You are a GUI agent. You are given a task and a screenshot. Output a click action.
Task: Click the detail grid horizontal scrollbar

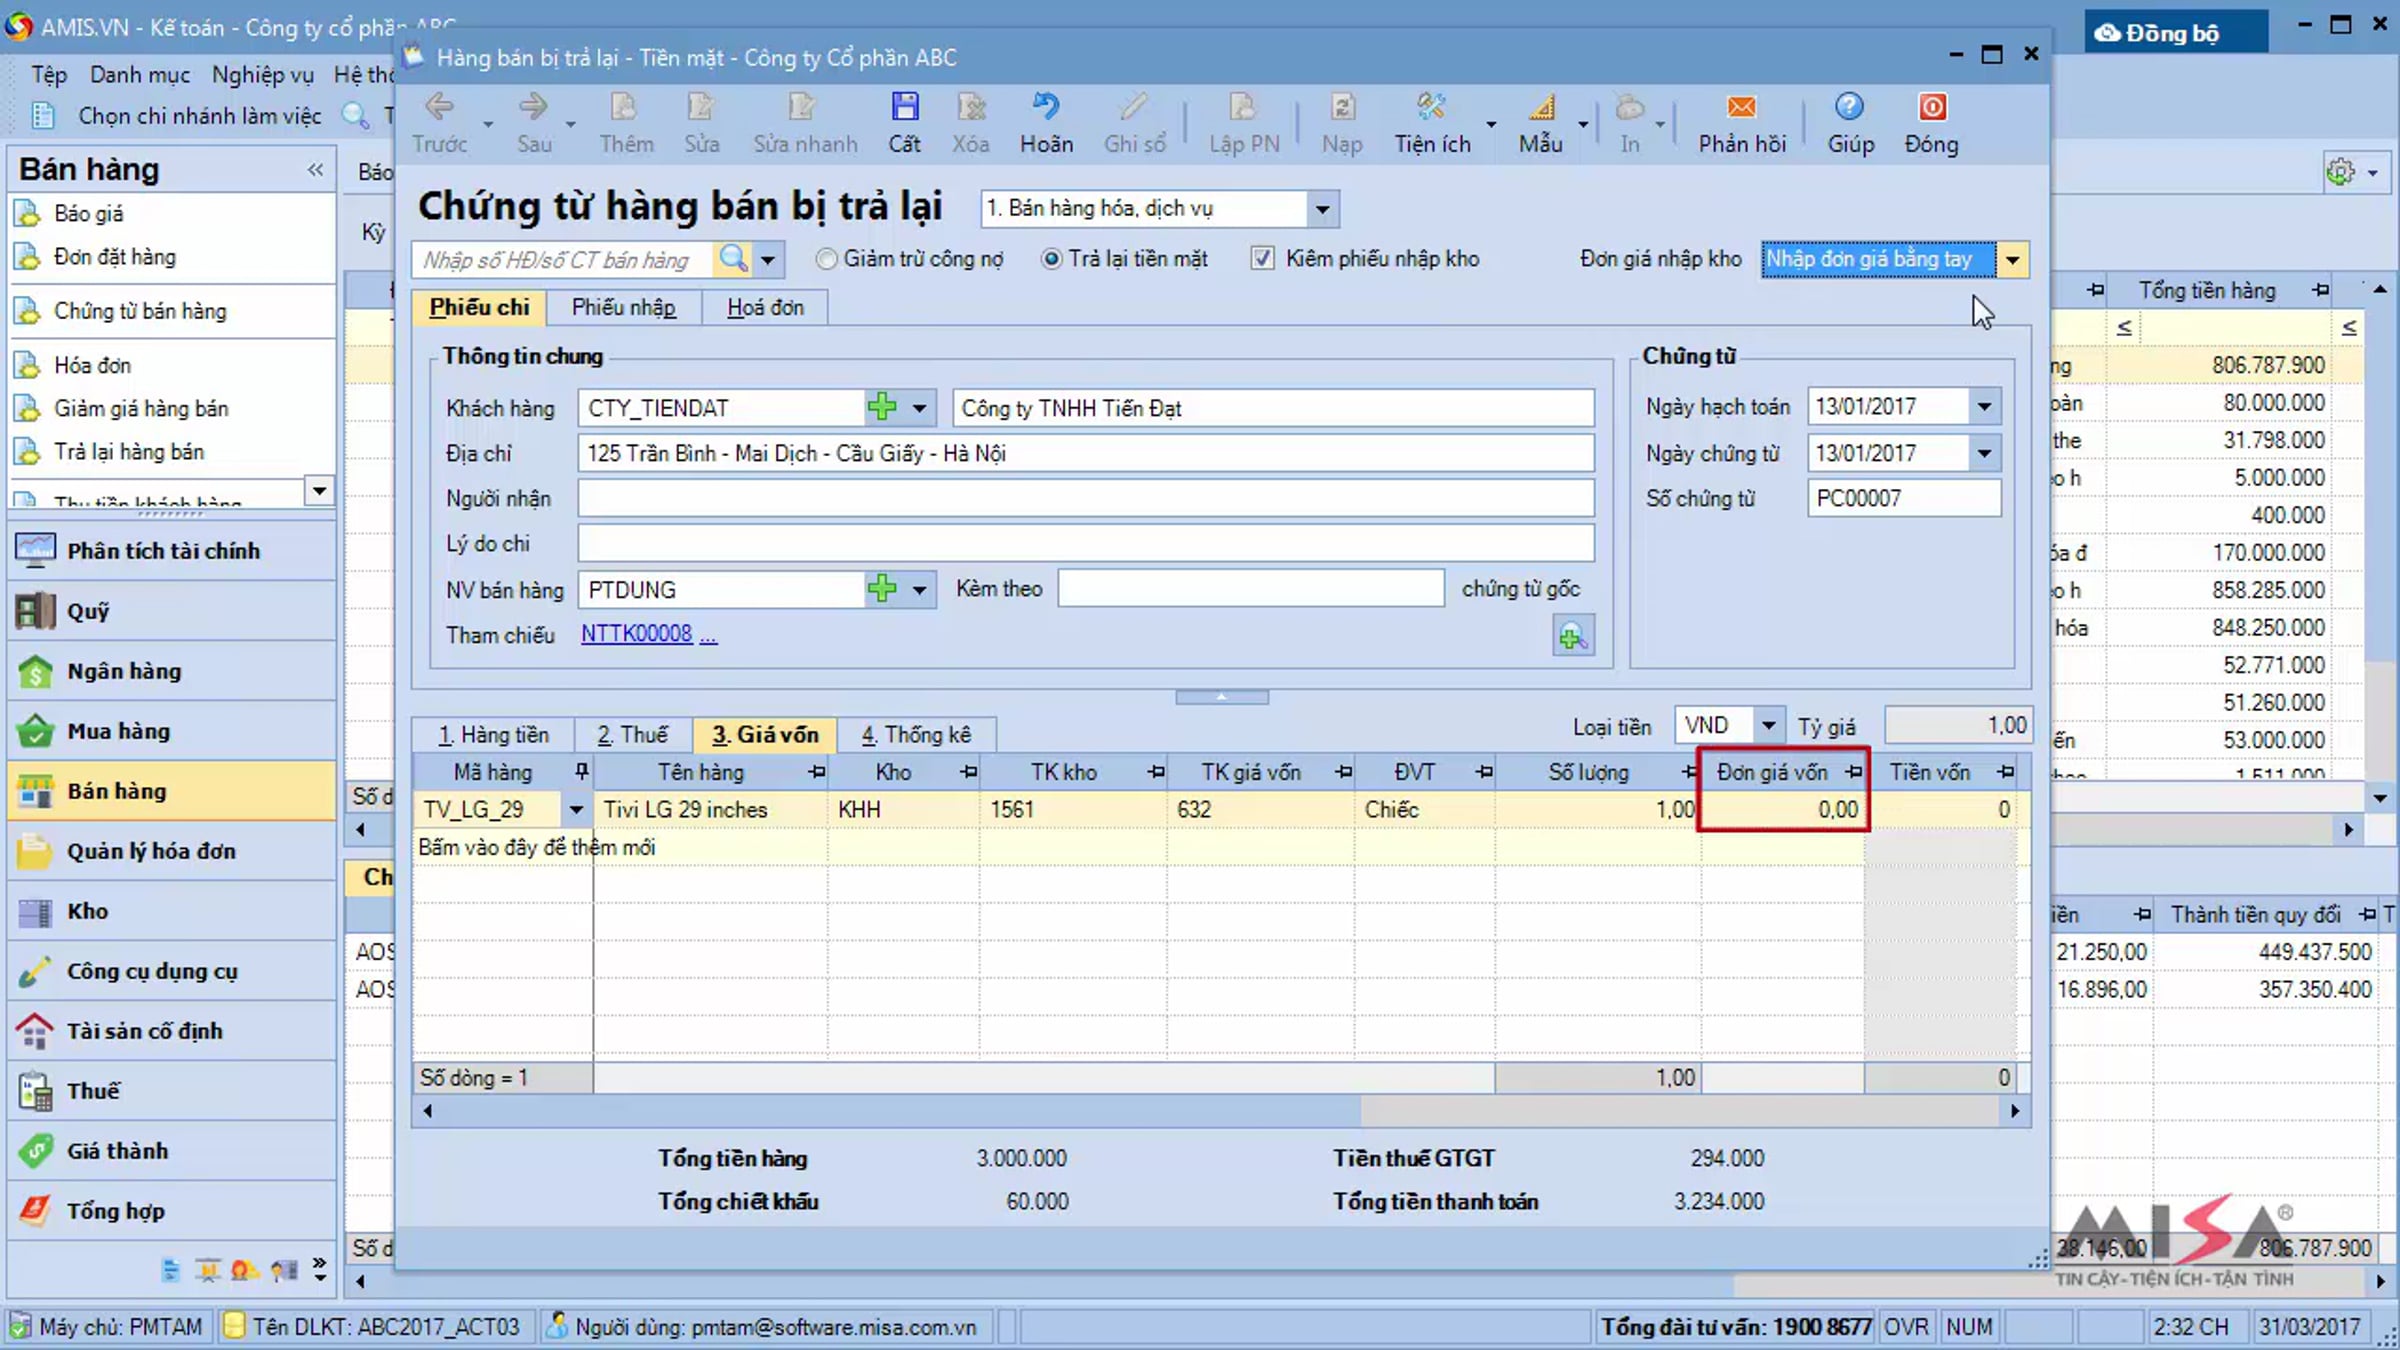[x=1221, y=1110]
